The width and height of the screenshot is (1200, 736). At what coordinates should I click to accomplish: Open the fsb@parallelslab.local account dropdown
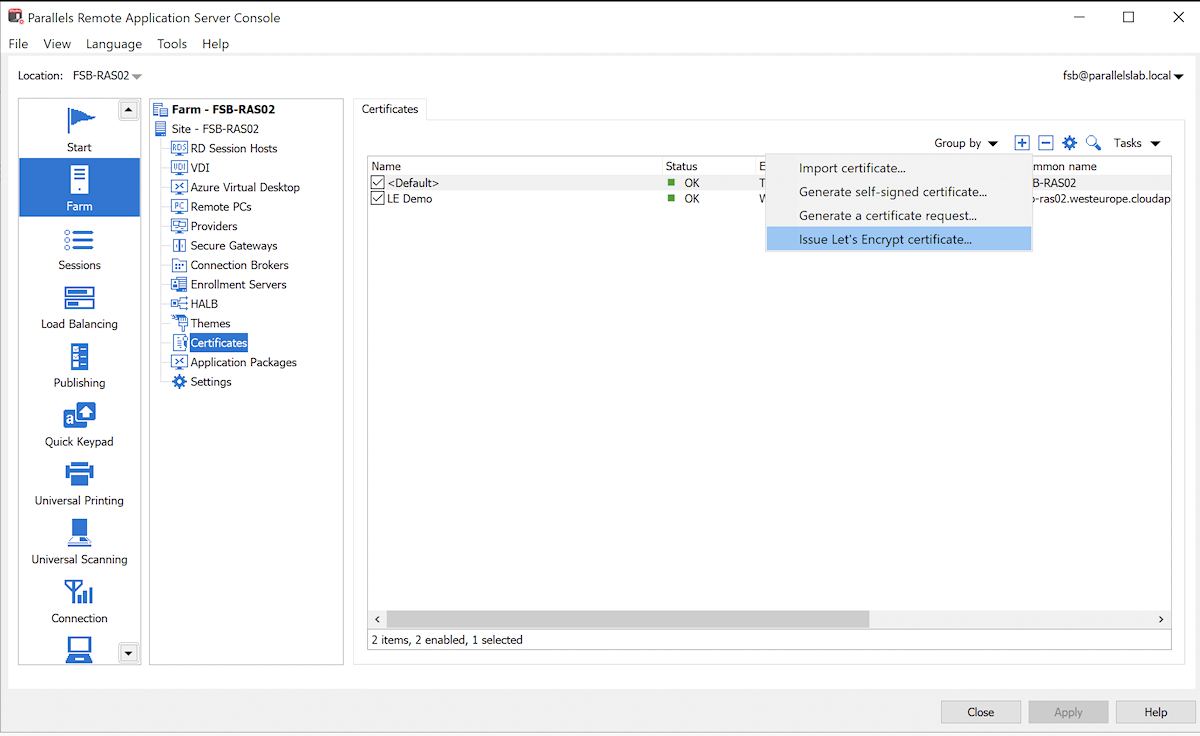pos(1123,76)
